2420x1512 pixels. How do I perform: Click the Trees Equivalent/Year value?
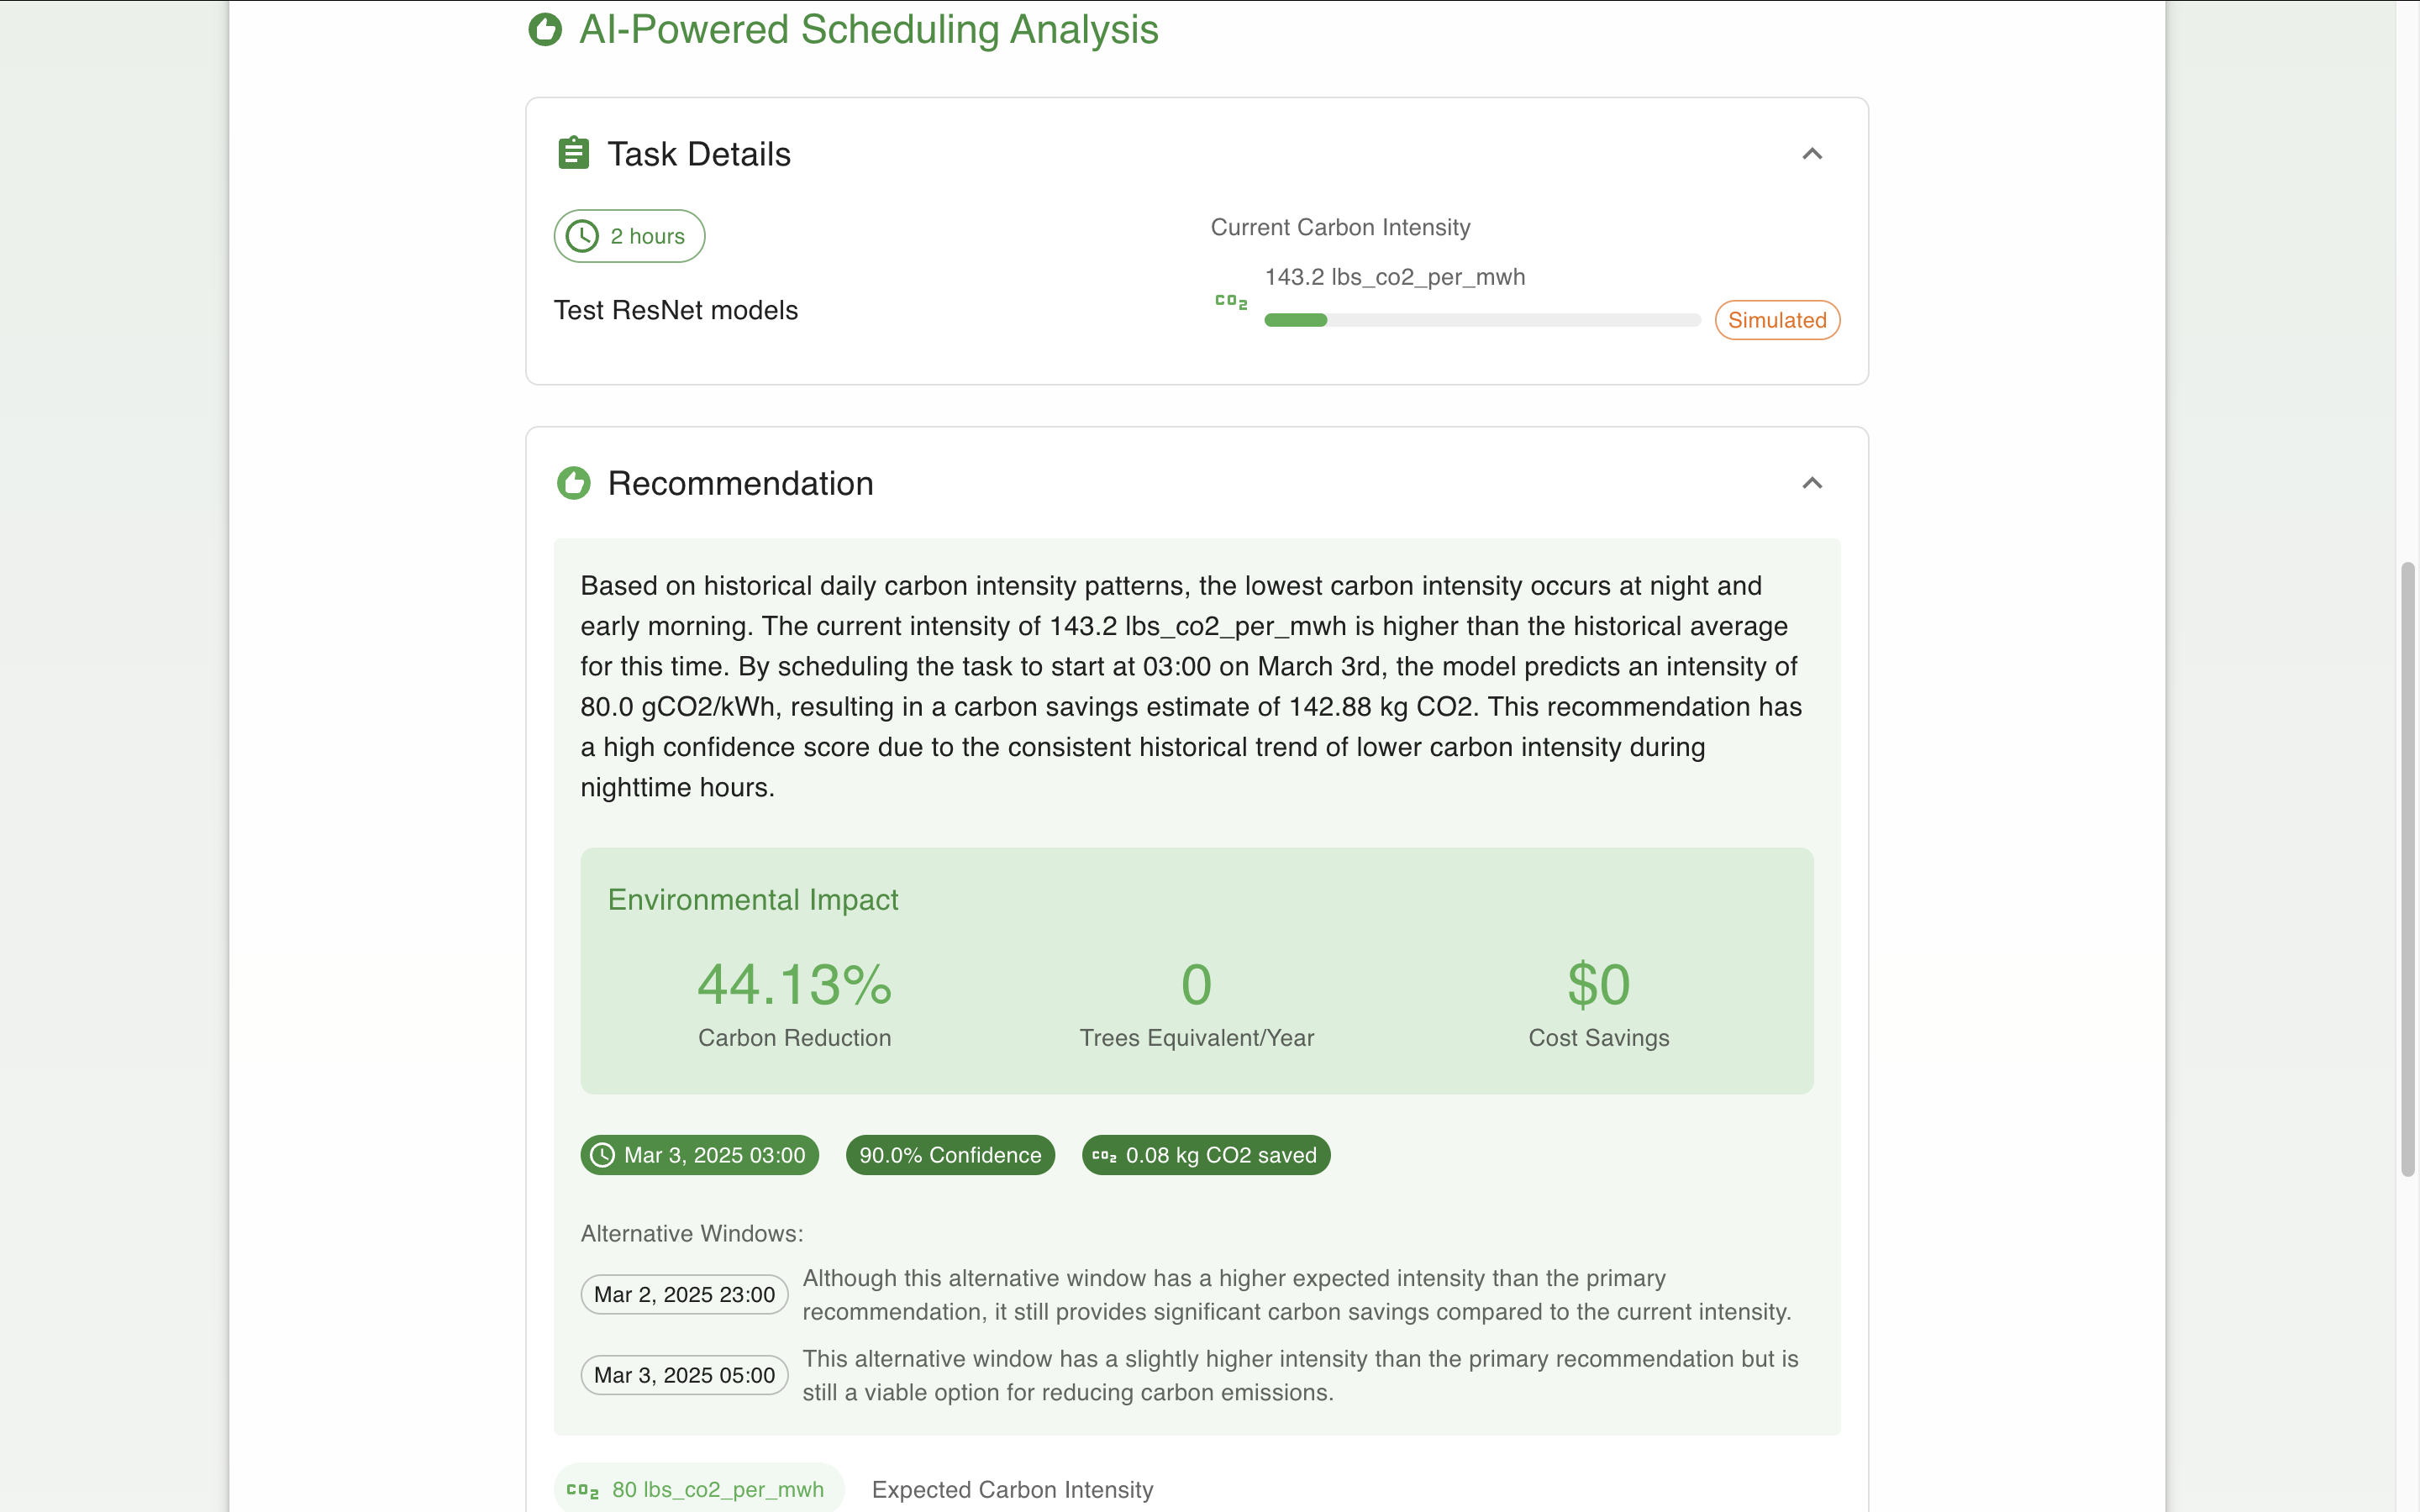click(1196, 985)
